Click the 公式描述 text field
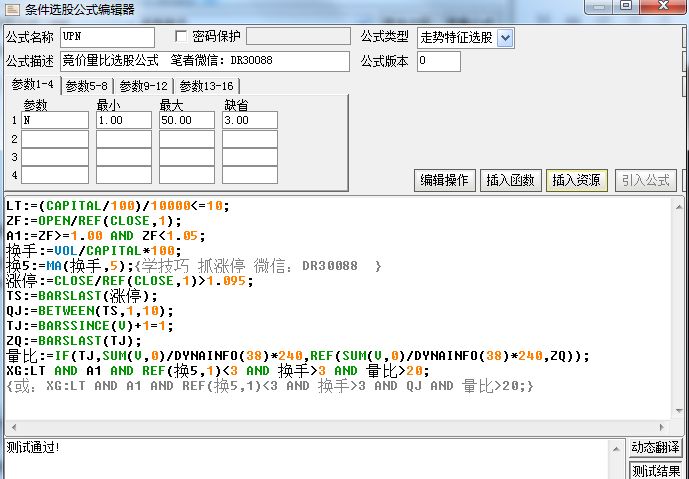Viewport: 689px width, 479px height. 205,61
